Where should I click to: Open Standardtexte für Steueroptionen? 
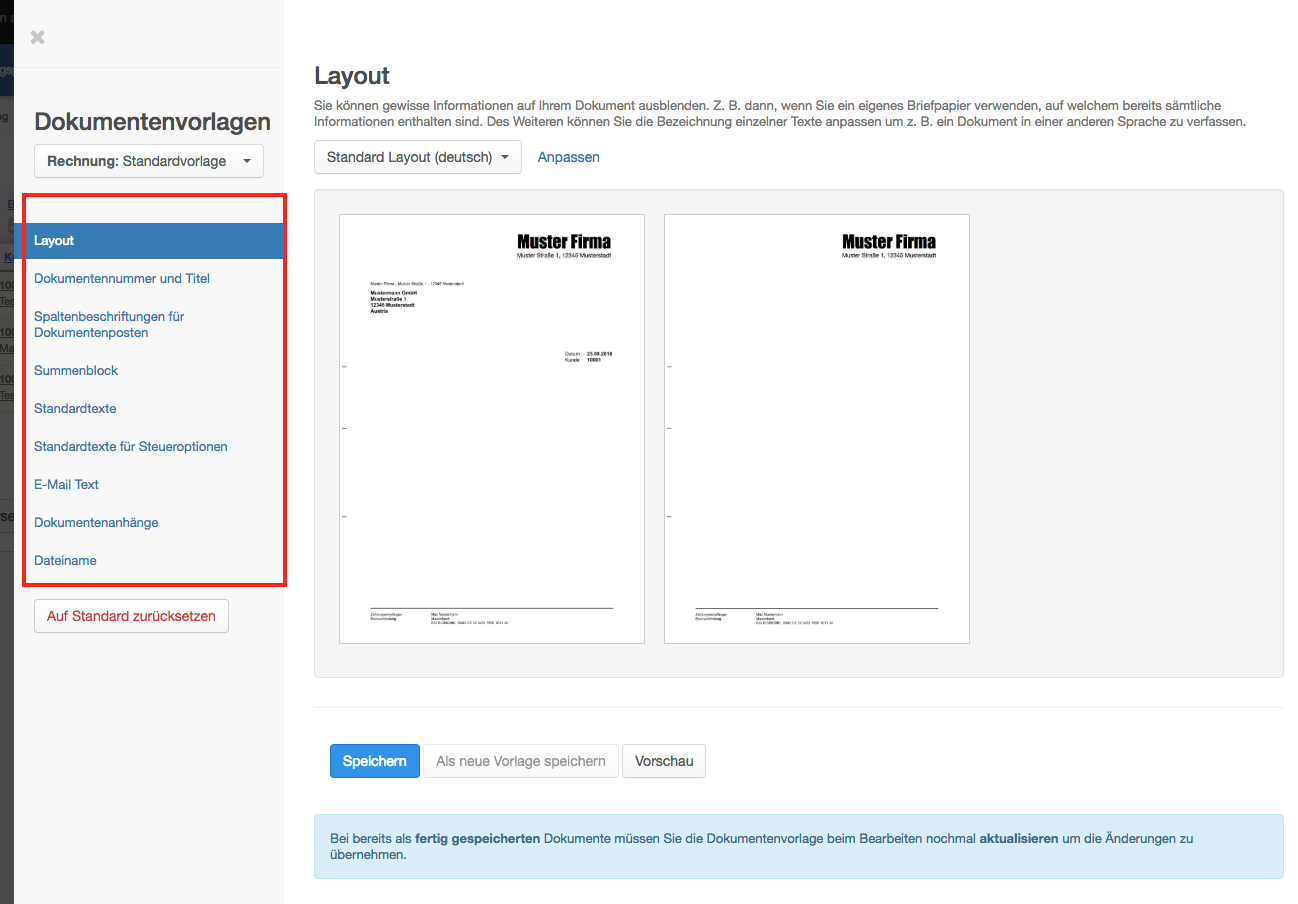tap(131, 447)
